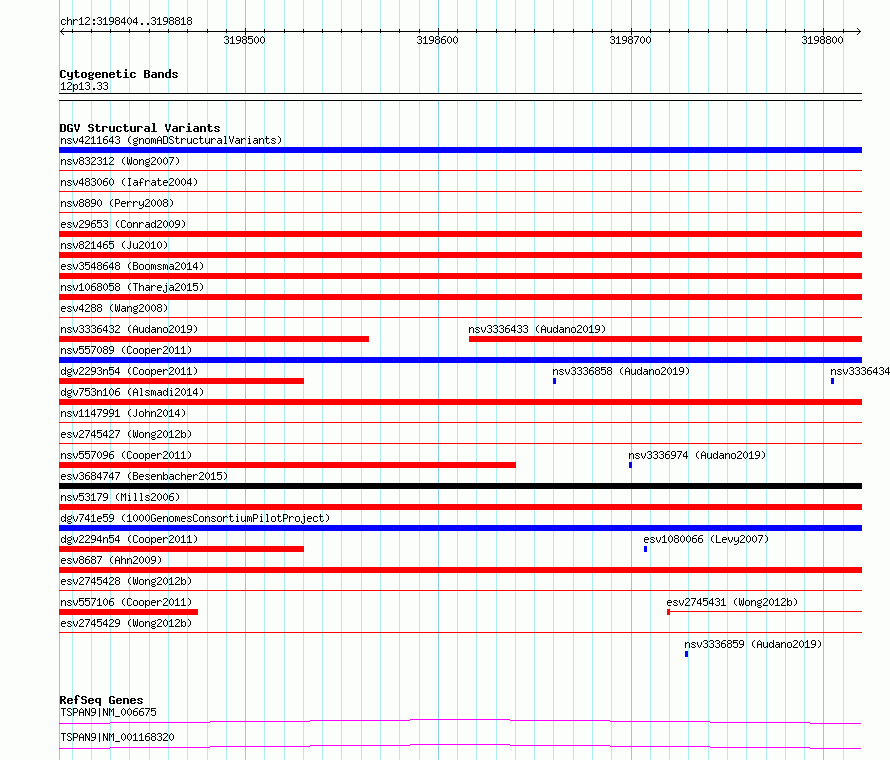Open dgv753n106 (Alsmadi2014) variant
Viewport: 890px width, 760px height.
132,392
